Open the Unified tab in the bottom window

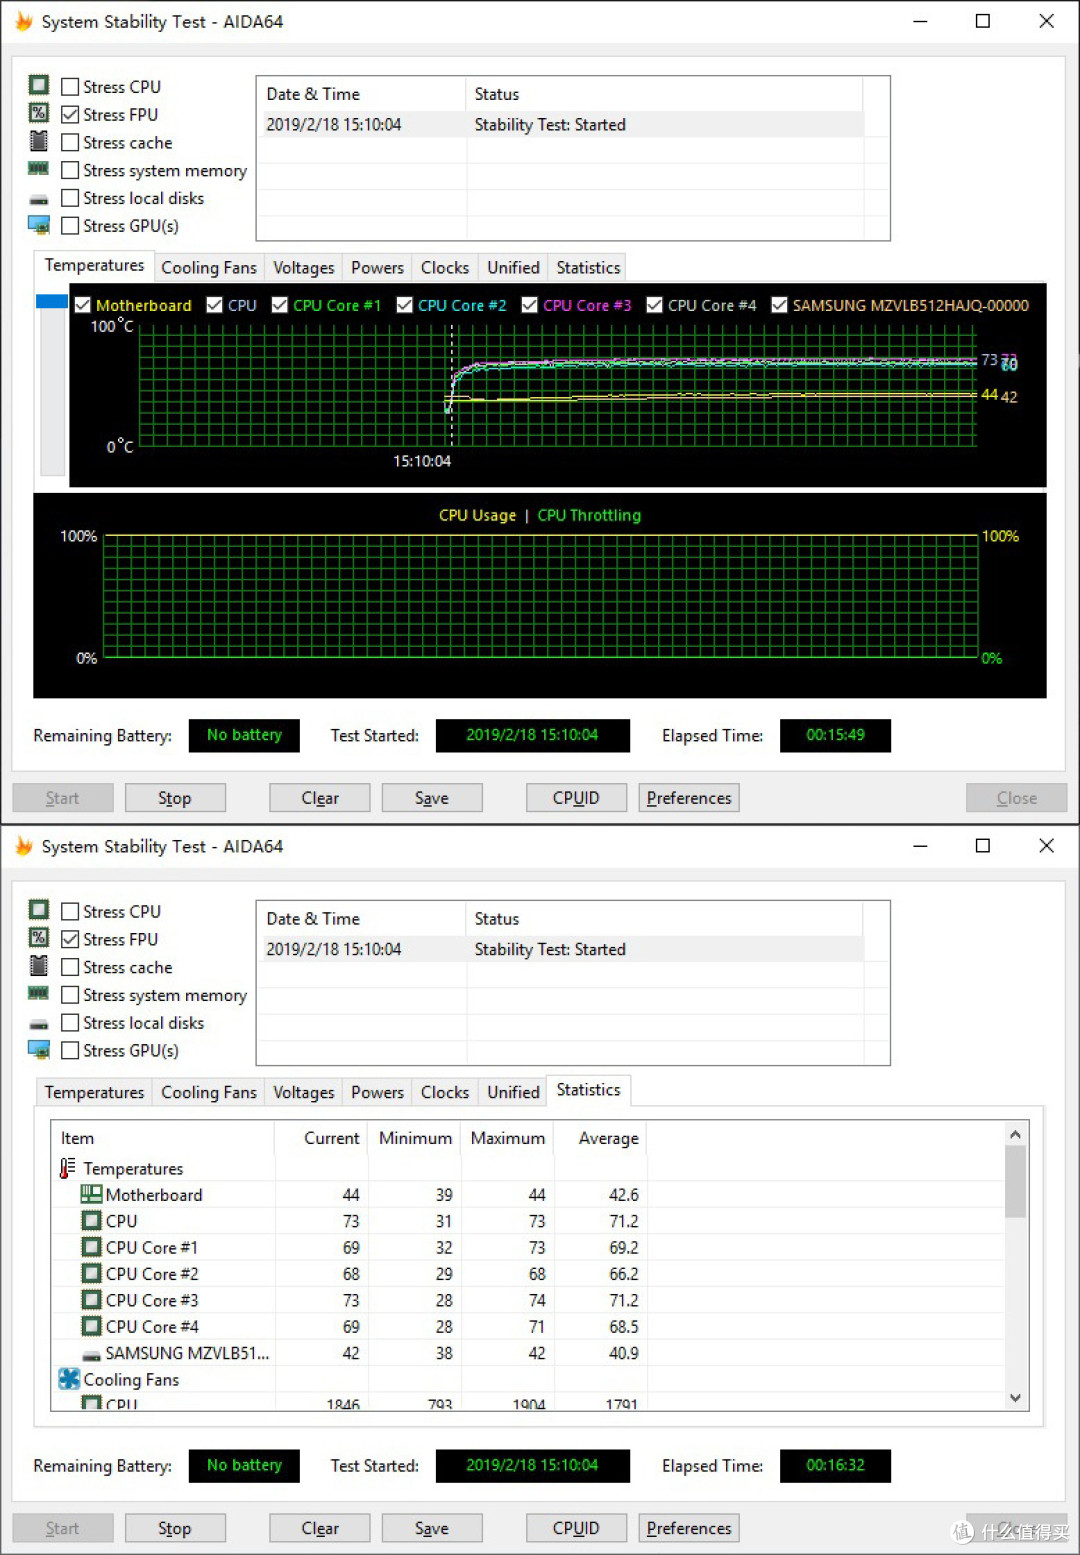coord(513,1092)
